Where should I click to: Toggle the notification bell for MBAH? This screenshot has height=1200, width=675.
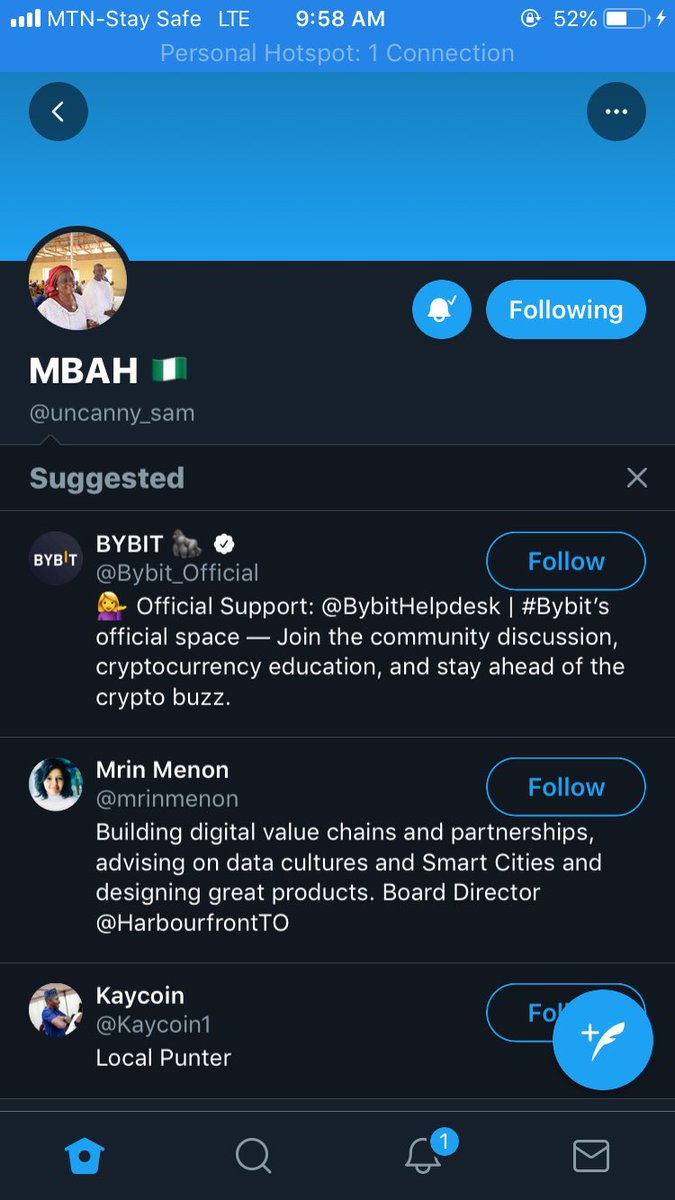pos(441,310)
